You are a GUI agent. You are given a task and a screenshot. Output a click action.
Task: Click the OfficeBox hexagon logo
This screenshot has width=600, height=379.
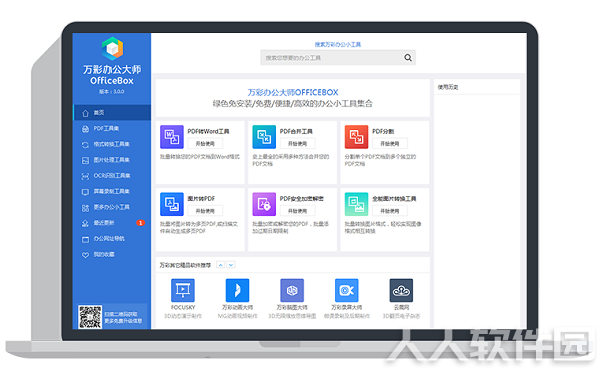click(112, 49)
